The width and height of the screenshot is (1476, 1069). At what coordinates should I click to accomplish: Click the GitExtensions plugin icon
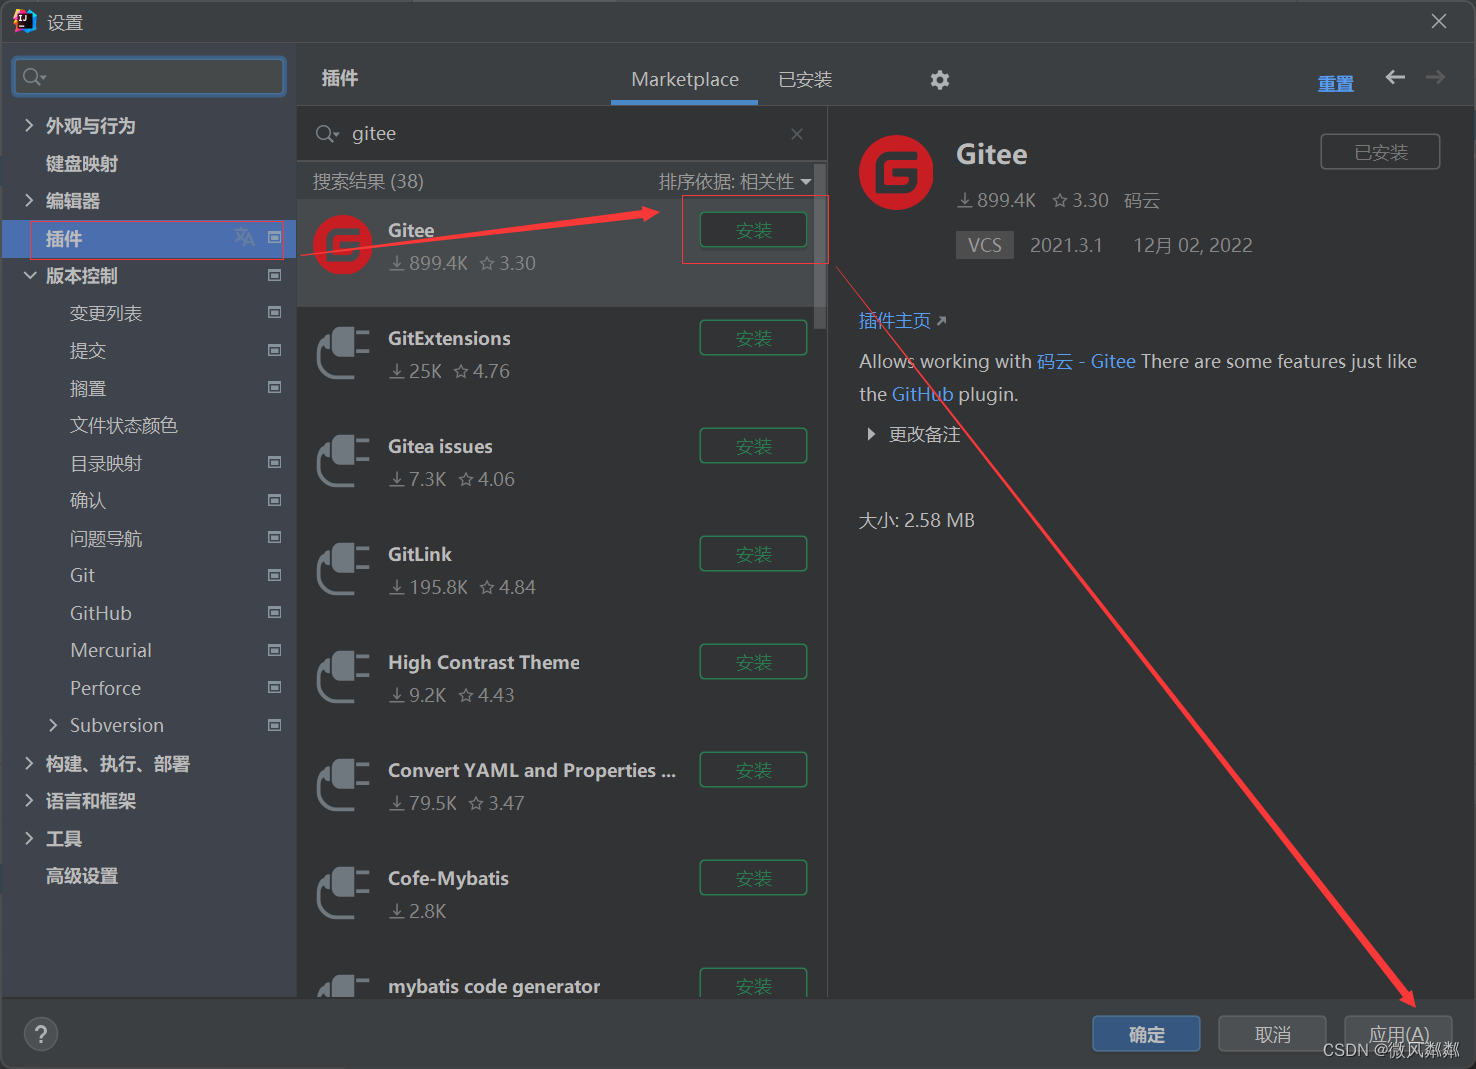click(343, 352)
